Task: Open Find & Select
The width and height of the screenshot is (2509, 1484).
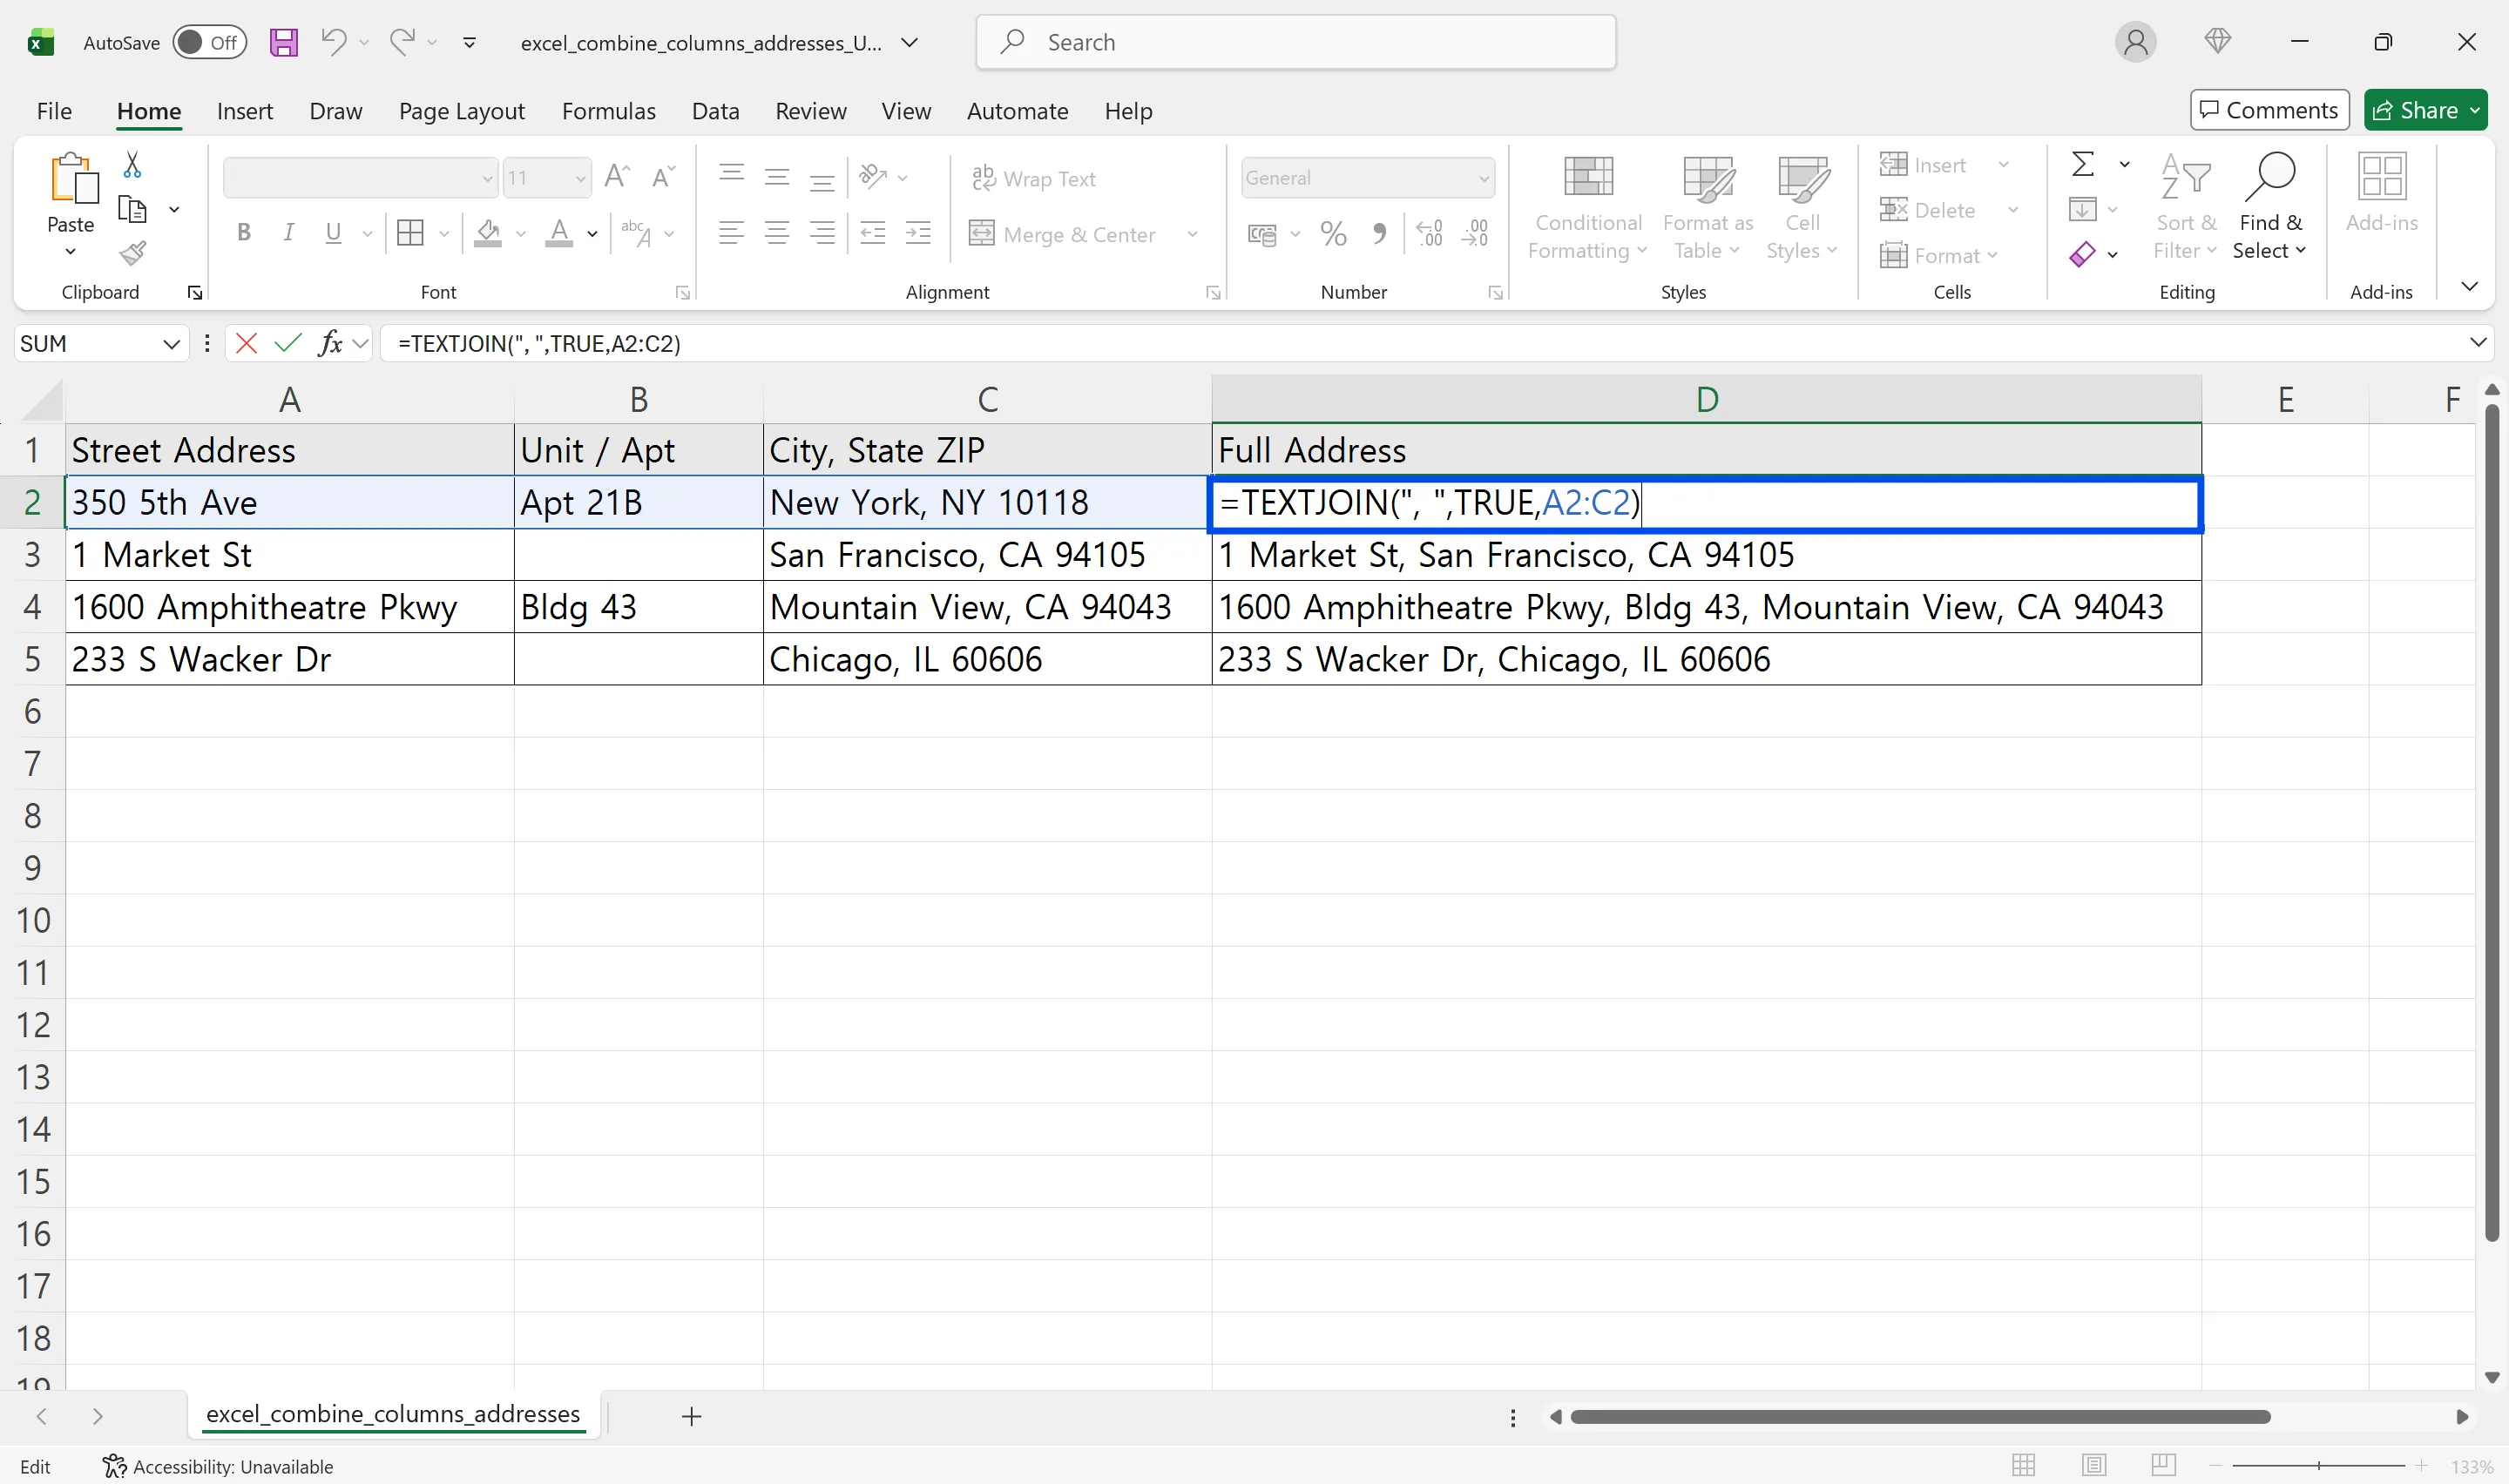Action: [x=2269, y=205]
